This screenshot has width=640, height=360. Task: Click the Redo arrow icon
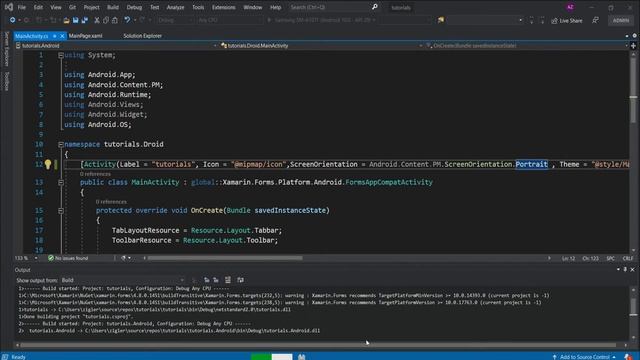(x=142, y=20)
